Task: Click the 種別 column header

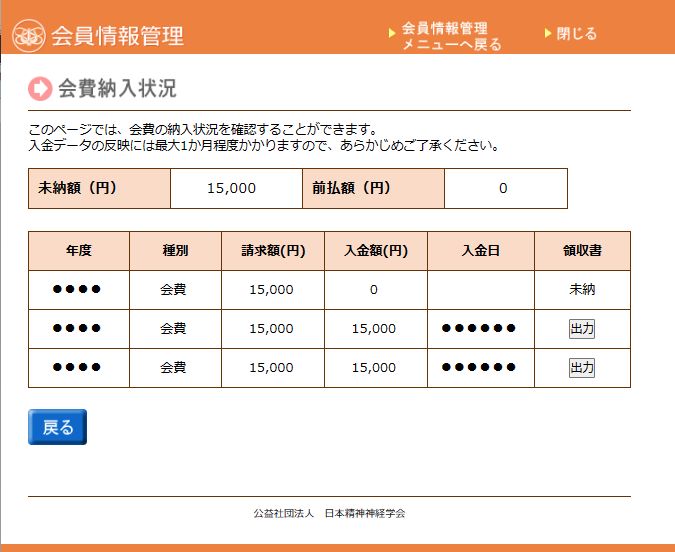Action: [x=175, y=251]
